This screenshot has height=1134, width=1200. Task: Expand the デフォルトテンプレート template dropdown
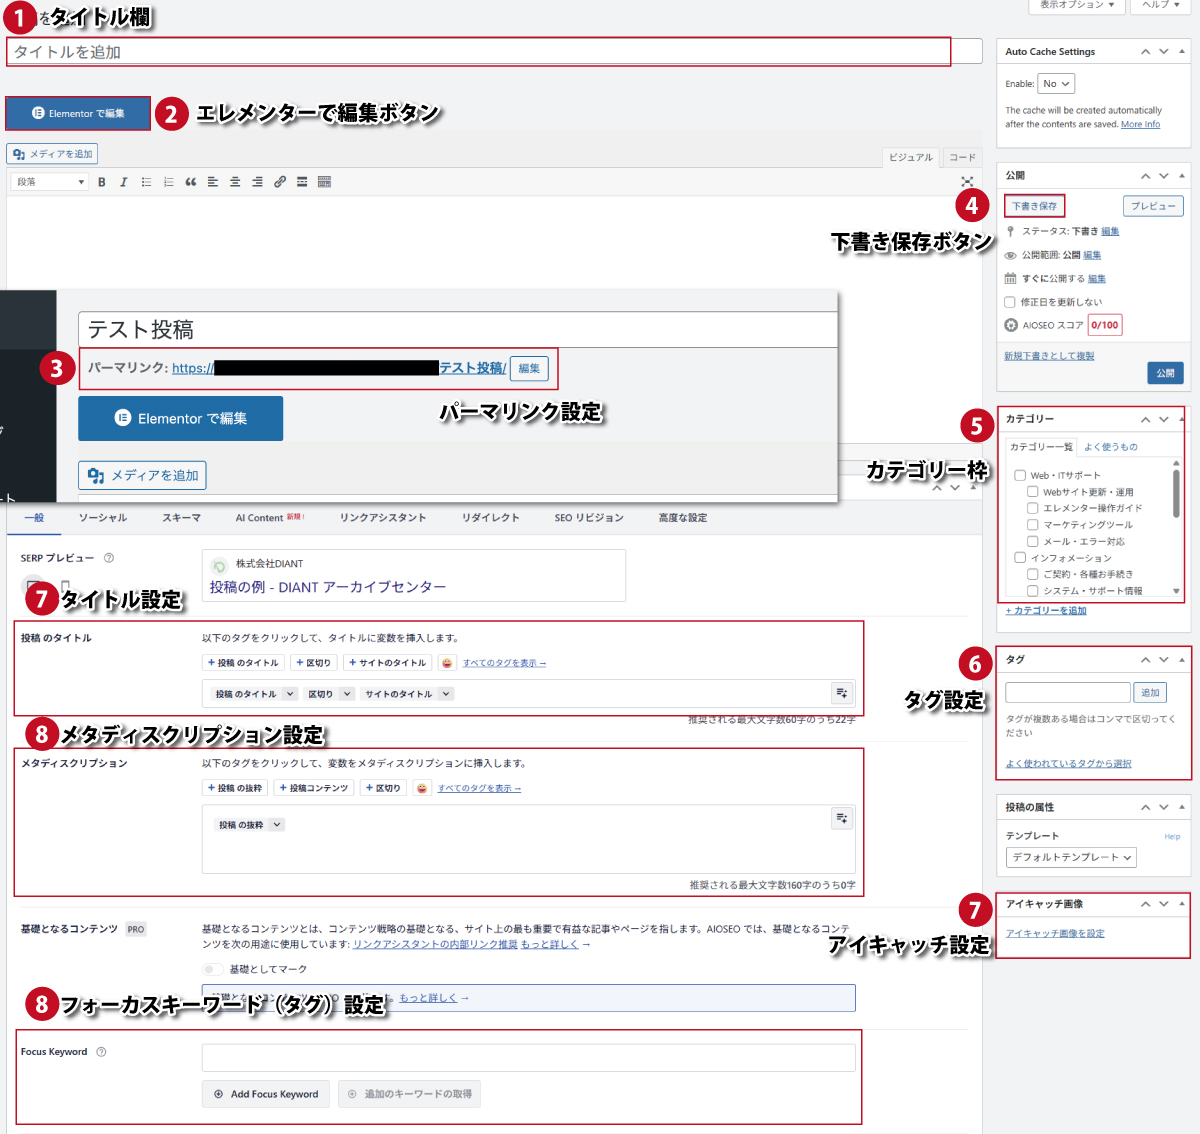(1071, 857)
